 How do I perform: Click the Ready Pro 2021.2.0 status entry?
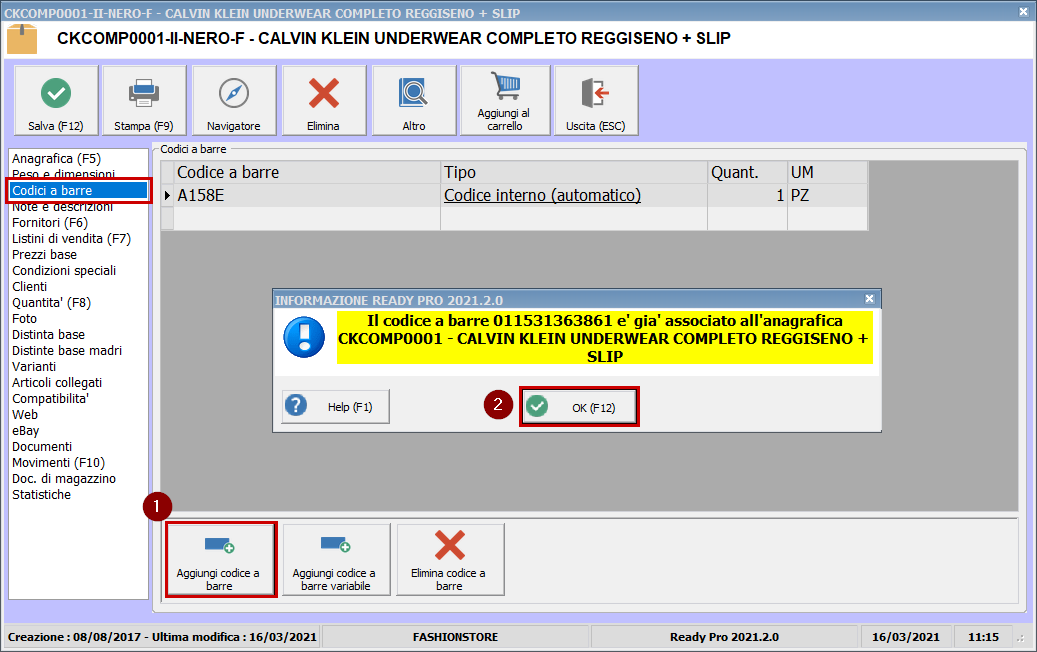tap(724, 637)
